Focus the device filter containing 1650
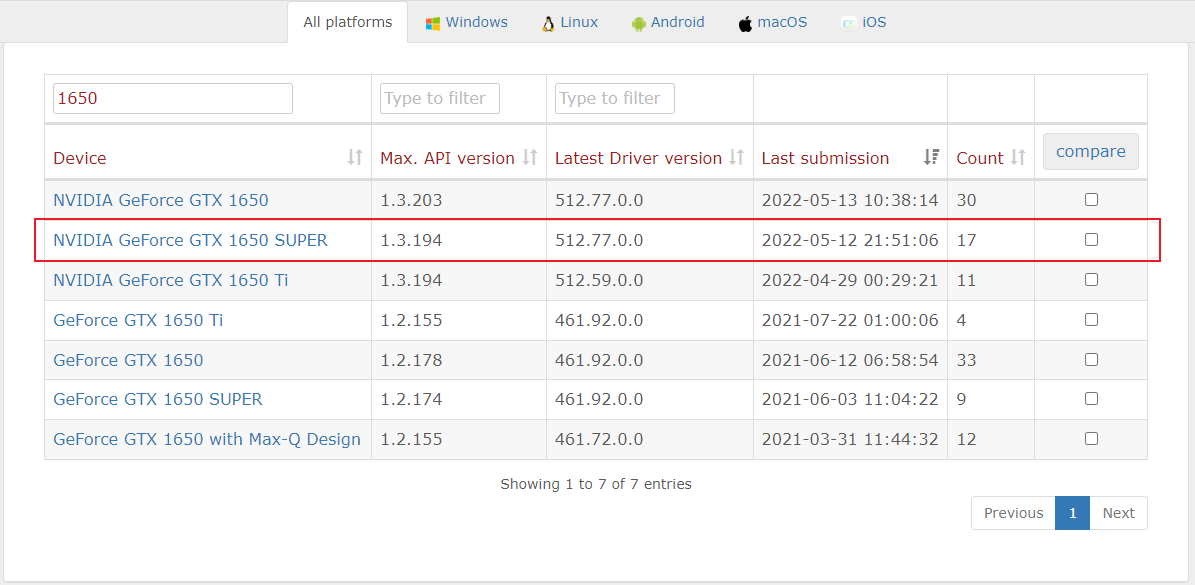This screenshot has width=1195, height=585. point(173,98)
